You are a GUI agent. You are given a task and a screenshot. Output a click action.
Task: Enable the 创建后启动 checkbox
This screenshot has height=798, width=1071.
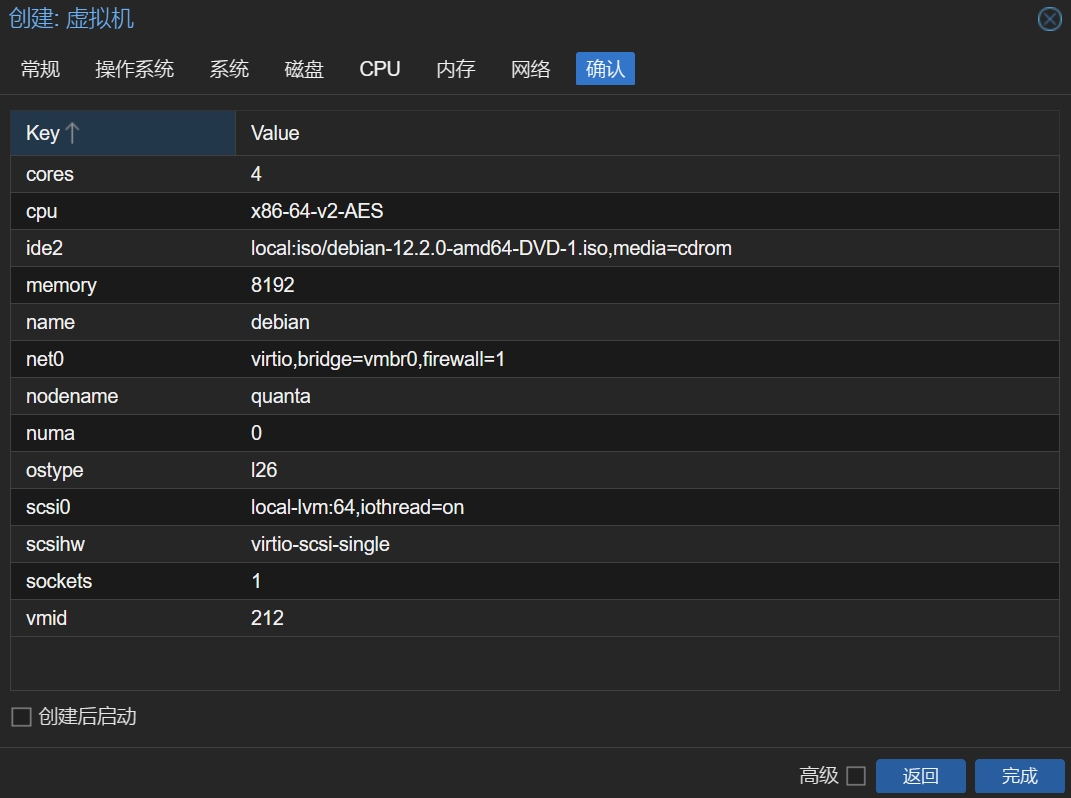tap(21, 717)
